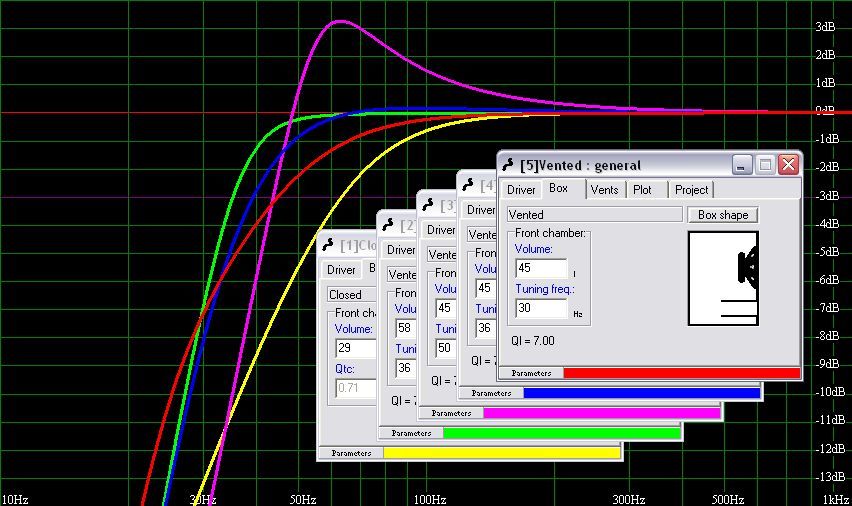Click the Box shape button
Screen dimensions: 852x506
[x=723, y=215]
